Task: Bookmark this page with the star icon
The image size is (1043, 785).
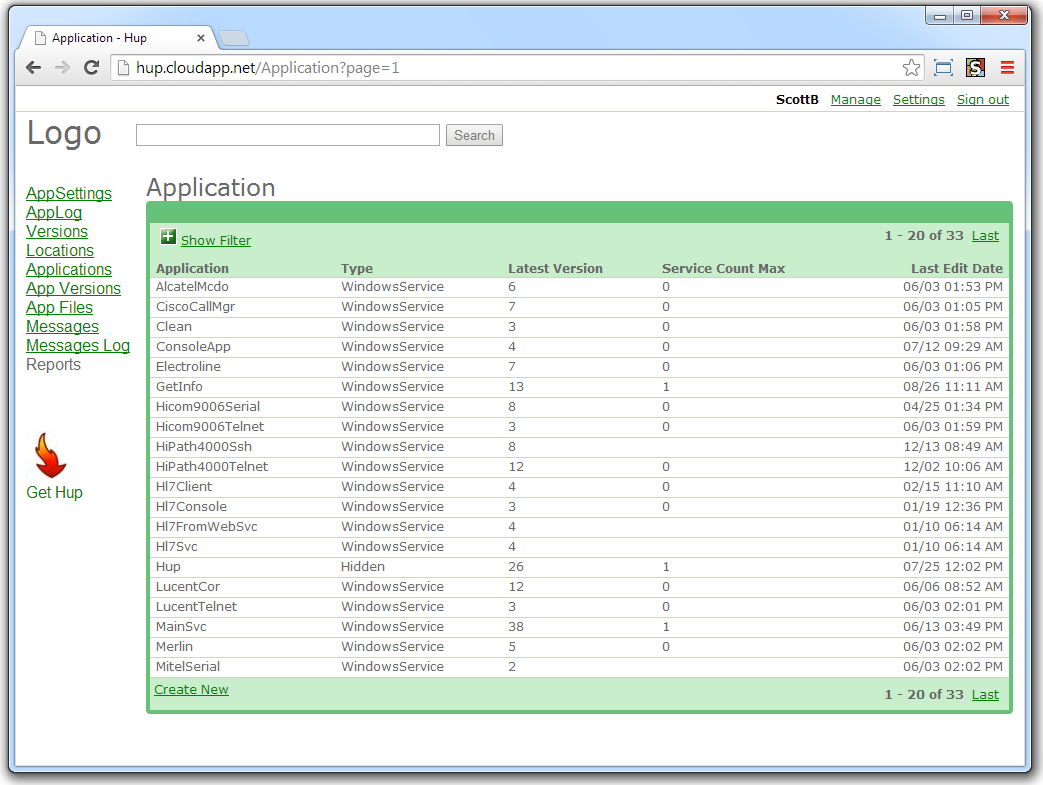Action: pos(911,68)
